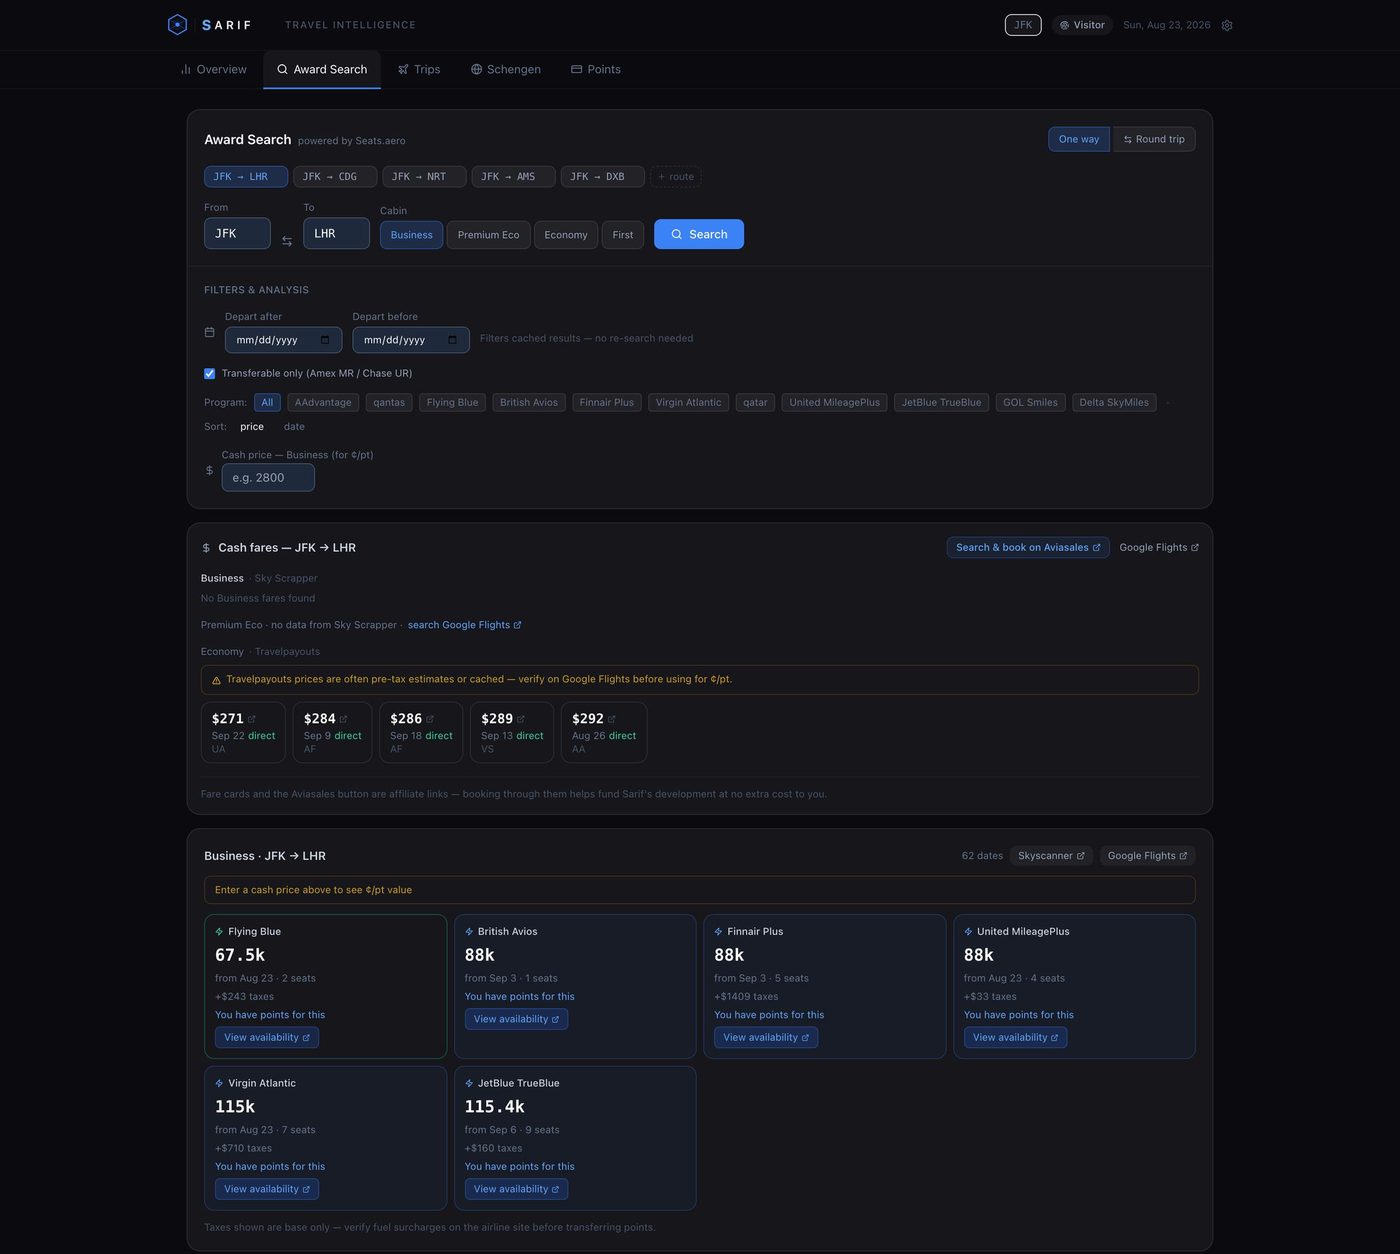Switch to the Schengen tab
Image resolution: width=1400 pixels, height=1254 pixels.
506,69
